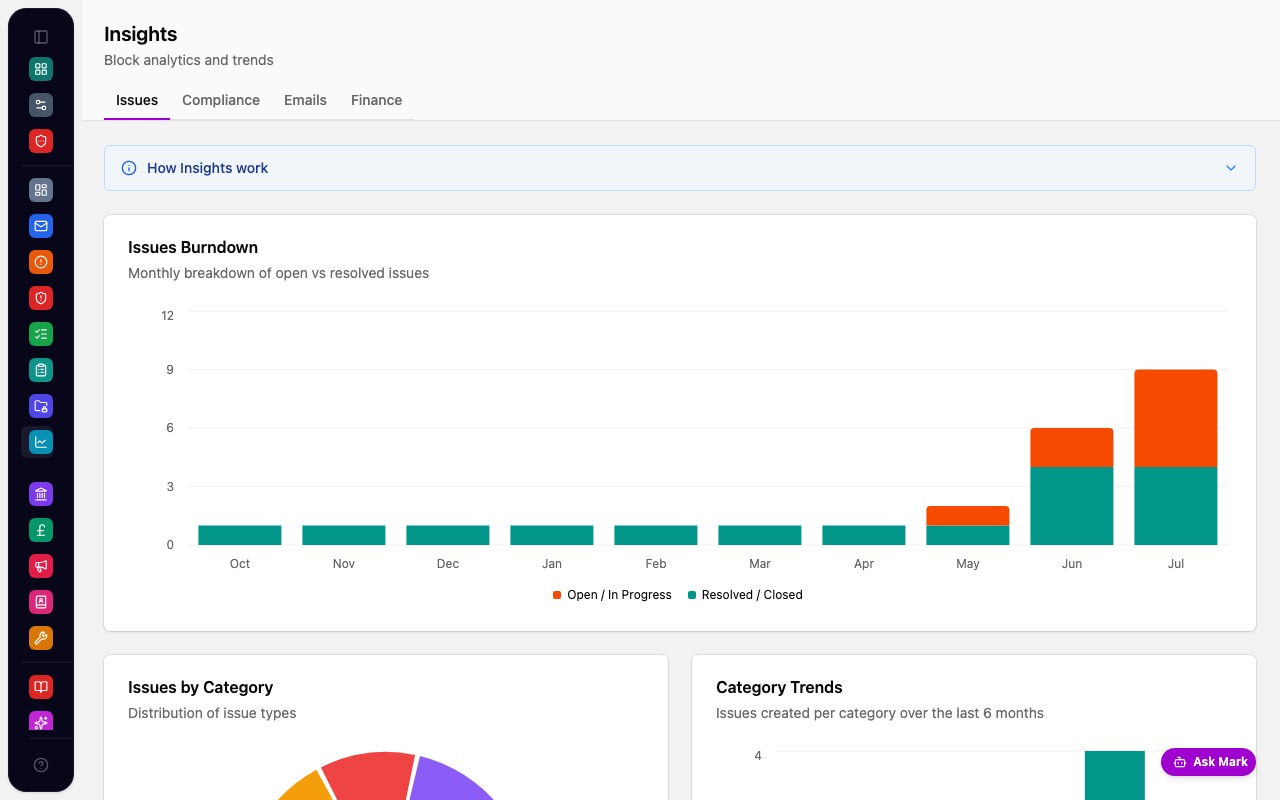Open the pink contact book icon
This screenshot has height=800, width=1280.
pyautogui.click(x=41, y=602)
